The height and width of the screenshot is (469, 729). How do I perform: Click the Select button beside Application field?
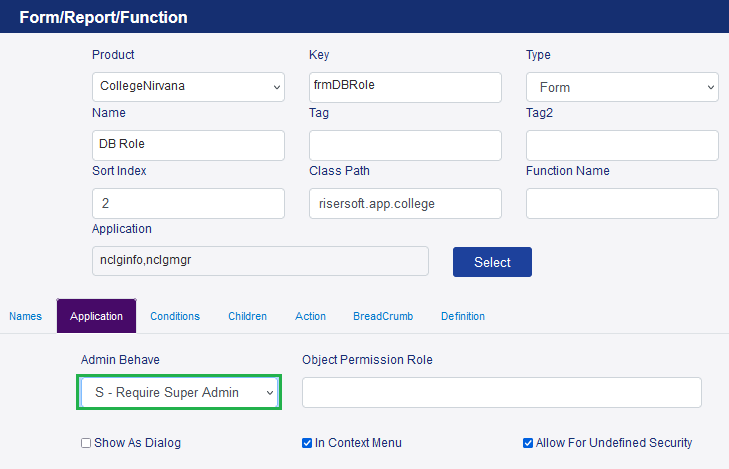point(492,262)
